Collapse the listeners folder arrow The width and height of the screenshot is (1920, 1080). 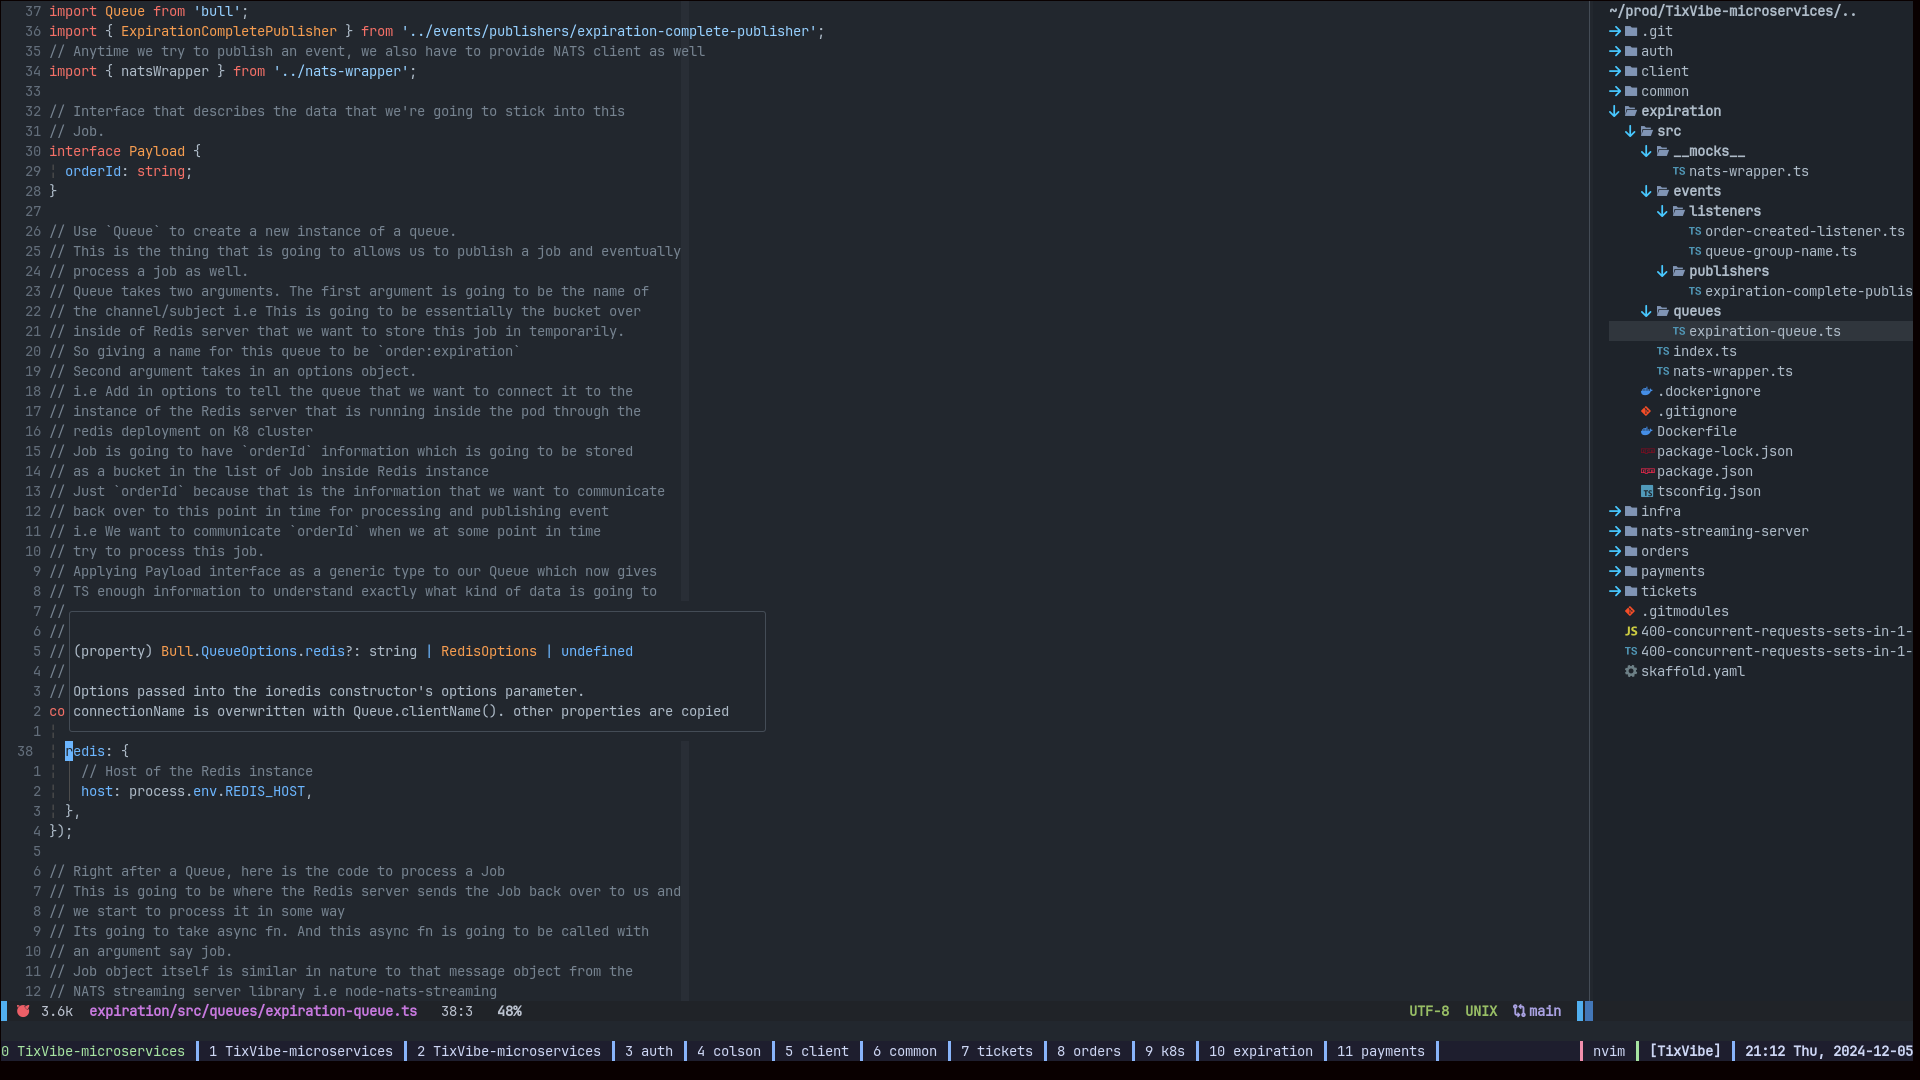1662,211
